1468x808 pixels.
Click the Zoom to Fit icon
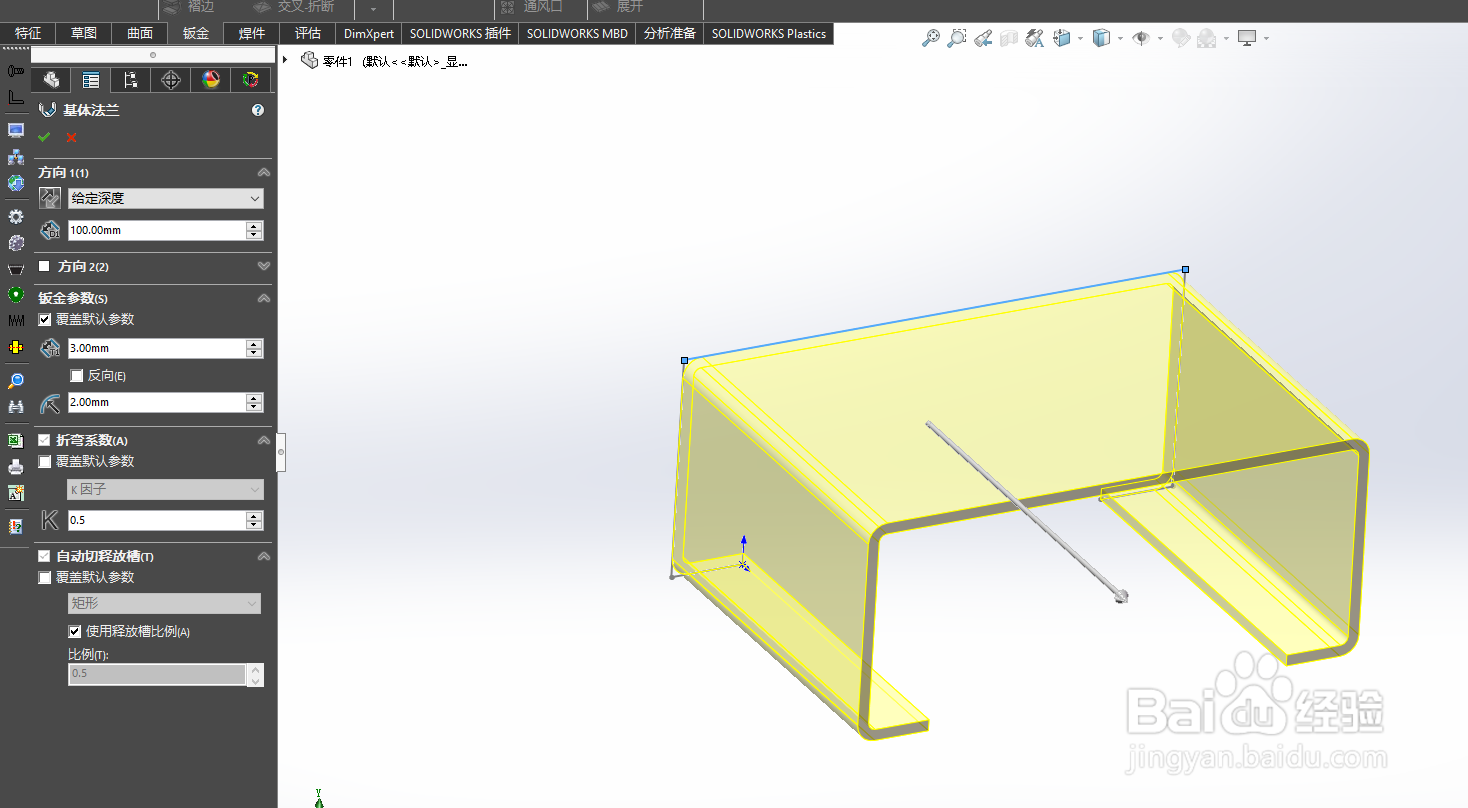(x=931, y=38)
